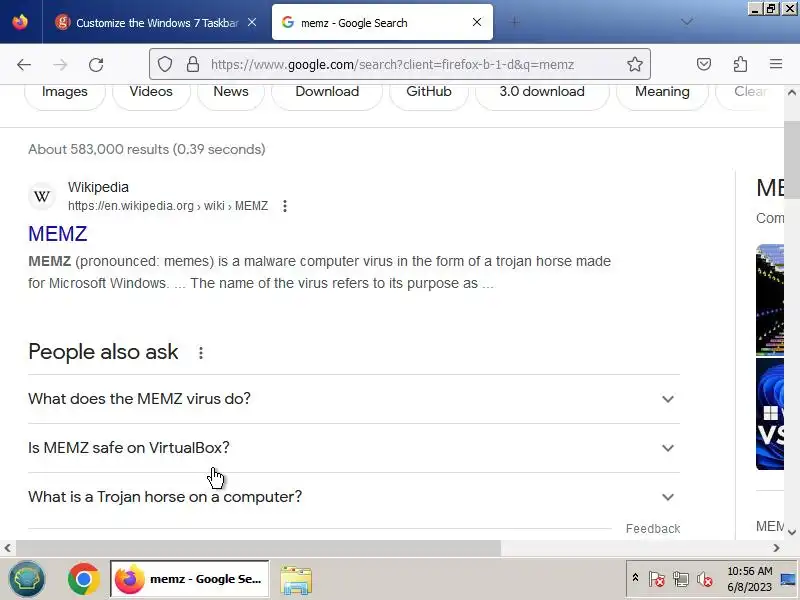
Task: Click the Firefox logo button in tab bar
Action: click(20, 22)
